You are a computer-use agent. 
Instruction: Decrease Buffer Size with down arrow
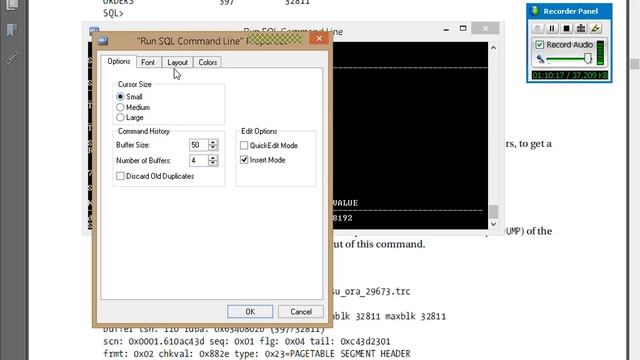pyautogui.click(x=213, y=148)
